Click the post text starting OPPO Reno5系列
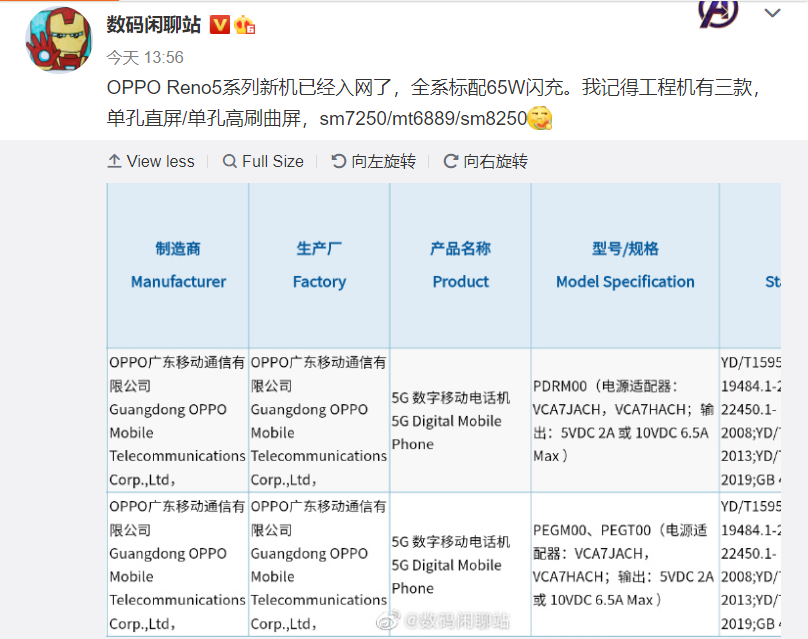808x639 pixels. 433,103
